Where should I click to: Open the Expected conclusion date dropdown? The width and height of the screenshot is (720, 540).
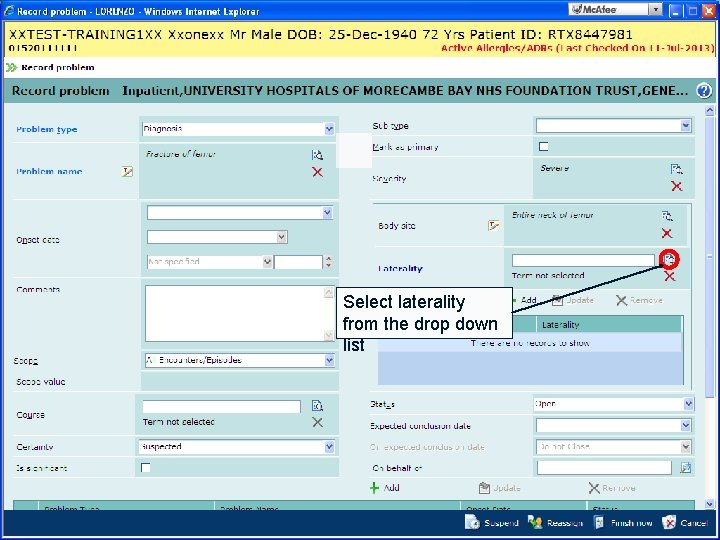(686, 425)
